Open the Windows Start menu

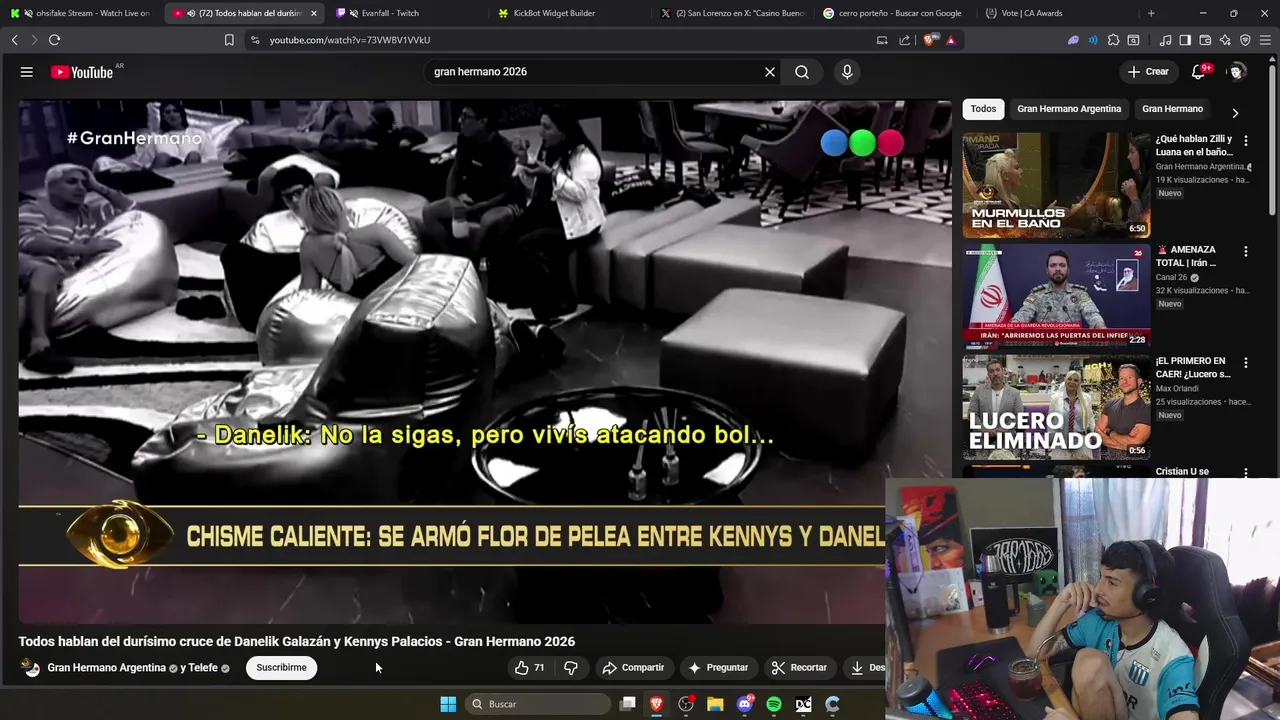448,704
